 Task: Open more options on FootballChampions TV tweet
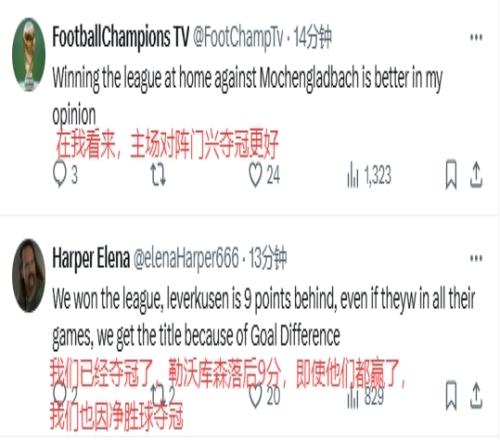click(476, 37)
